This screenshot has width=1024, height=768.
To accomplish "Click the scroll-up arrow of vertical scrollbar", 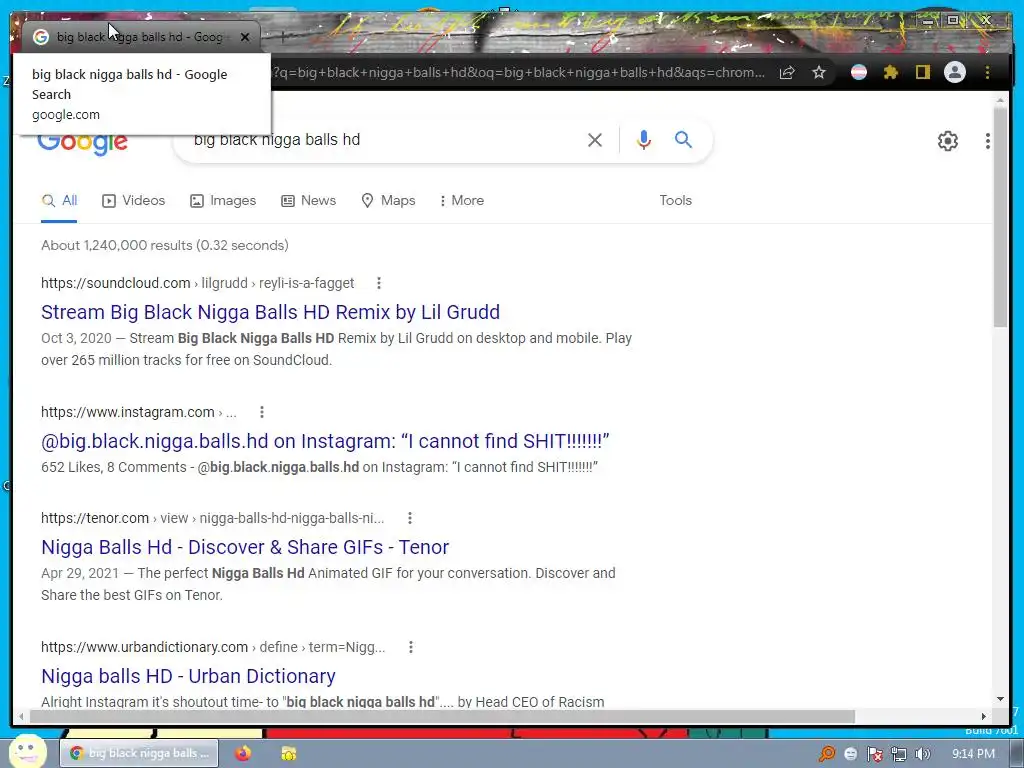I will (x=1000, y=101).
